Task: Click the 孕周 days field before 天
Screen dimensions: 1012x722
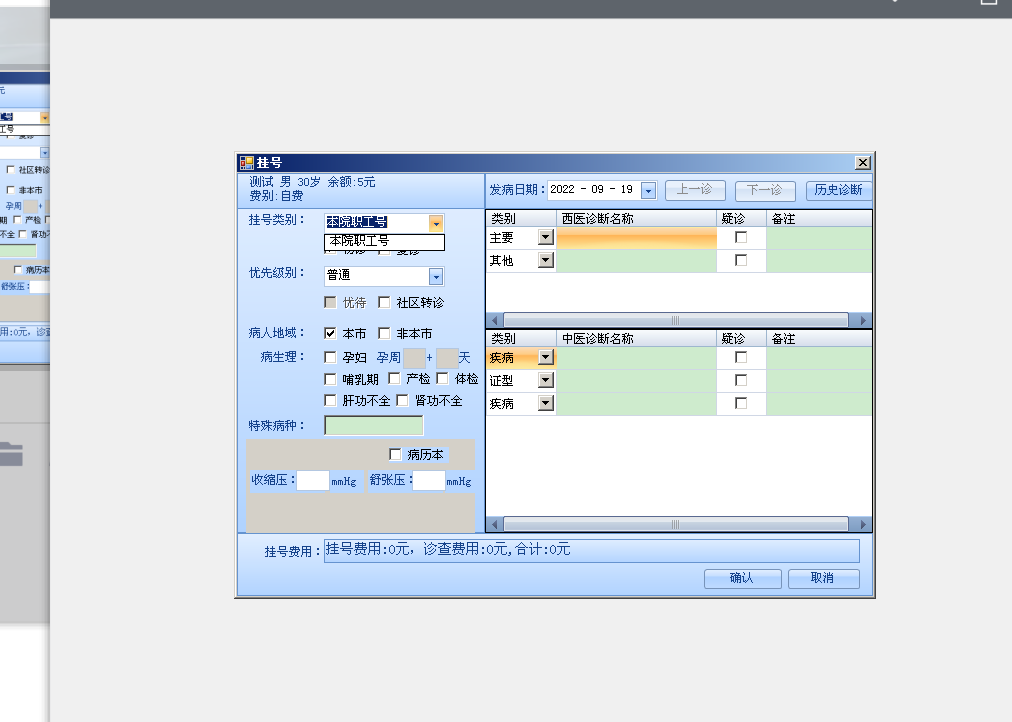Action: click(x=447, y=357)
